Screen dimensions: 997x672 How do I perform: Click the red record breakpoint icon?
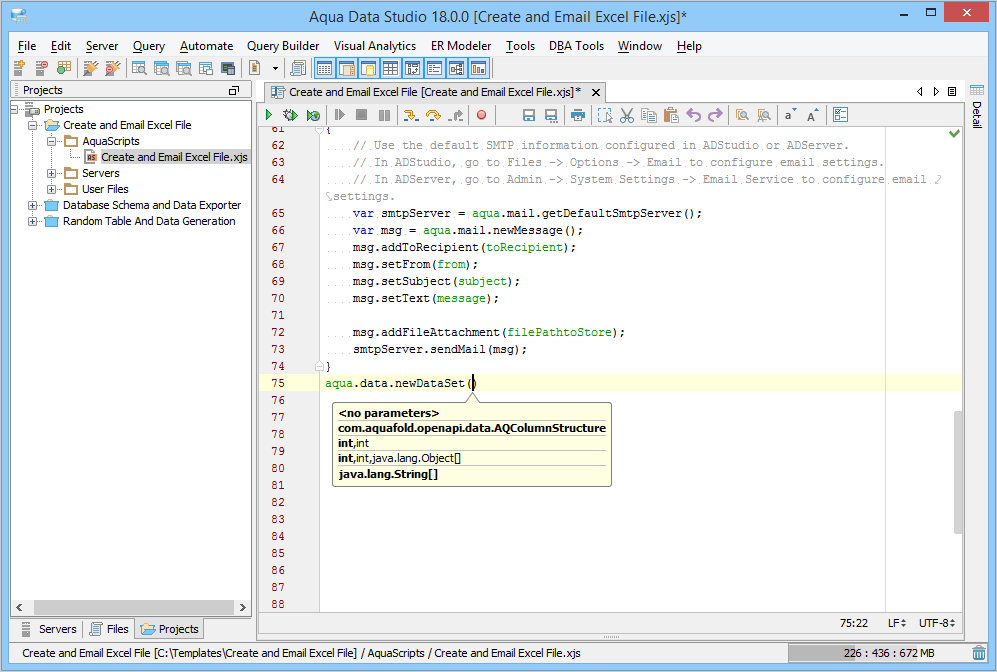tap(481, 116)
